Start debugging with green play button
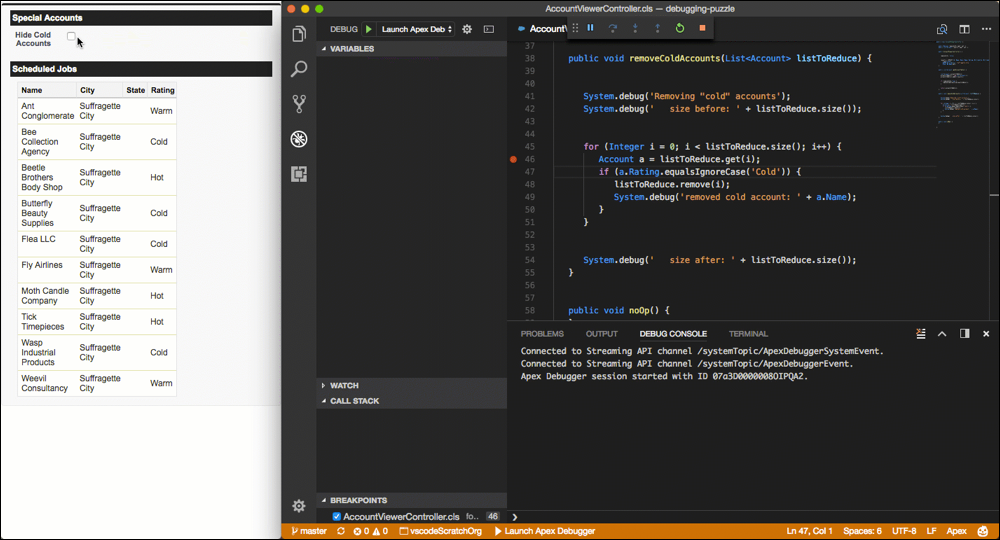This screenshot has width=1000, height=540. coord(369,29)
